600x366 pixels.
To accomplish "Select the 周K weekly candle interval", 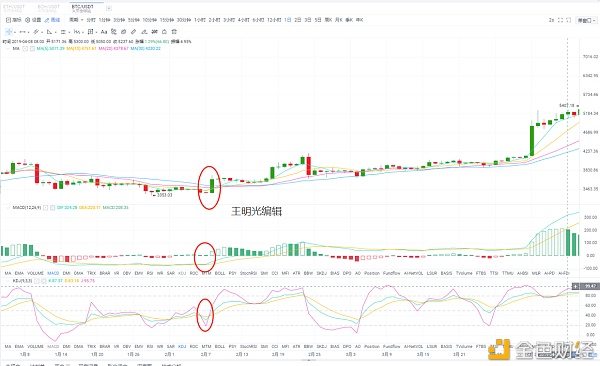I will (x=328, y=20).
